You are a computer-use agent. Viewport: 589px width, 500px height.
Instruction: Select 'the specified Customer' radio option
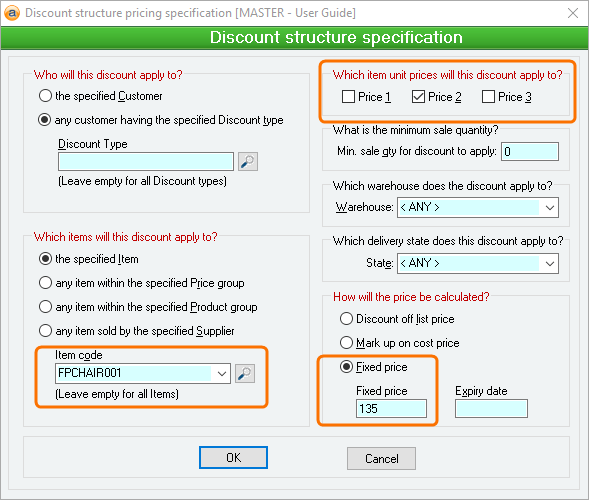[45, 96]
